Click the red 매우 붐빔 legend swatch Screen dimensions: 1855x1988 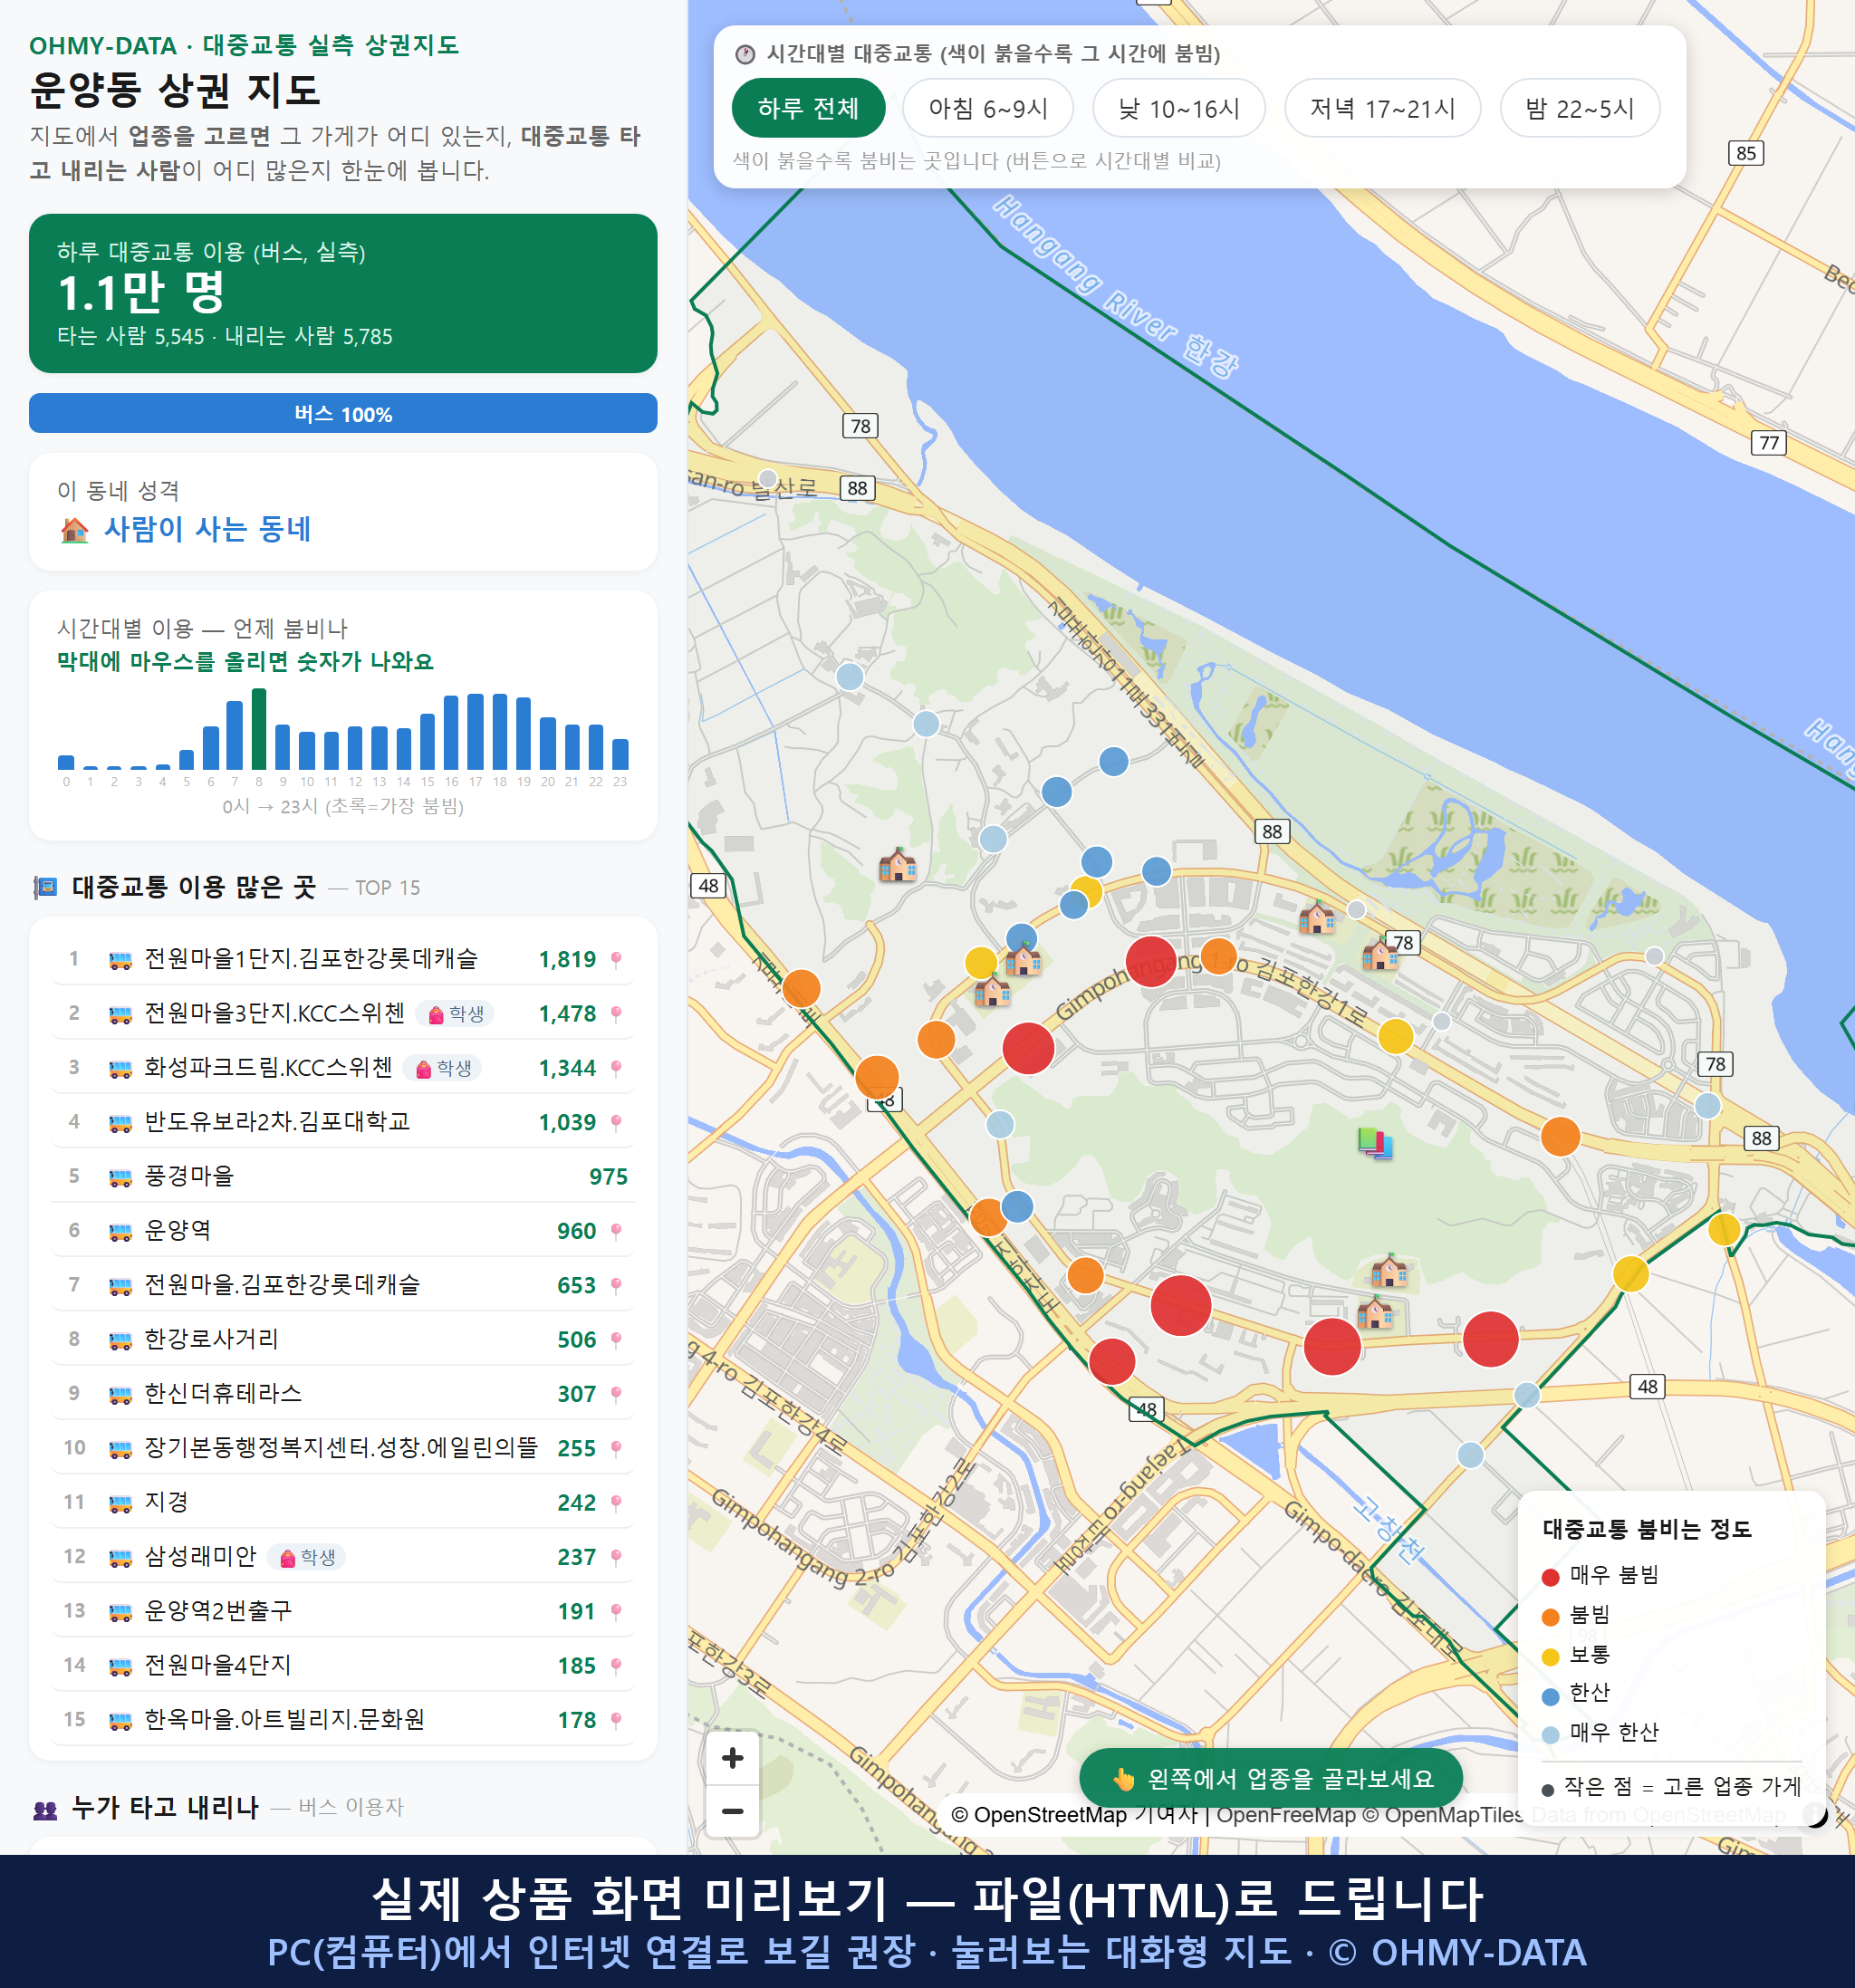[1551, 1577]
